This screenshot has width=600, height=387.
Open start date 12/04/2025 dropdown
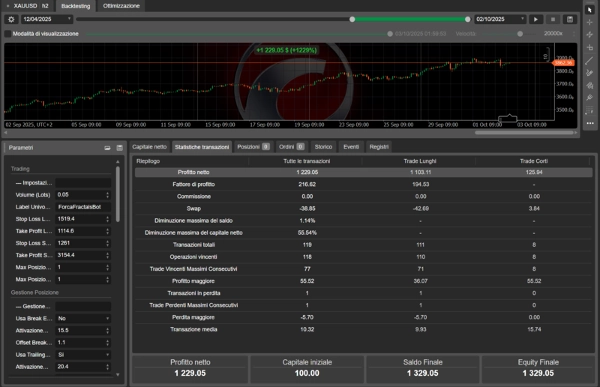(47, 19)
